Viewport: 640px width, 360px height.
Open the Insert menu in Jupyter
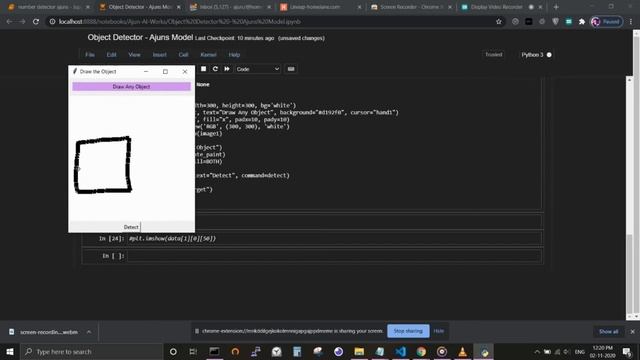pos(160,55)
